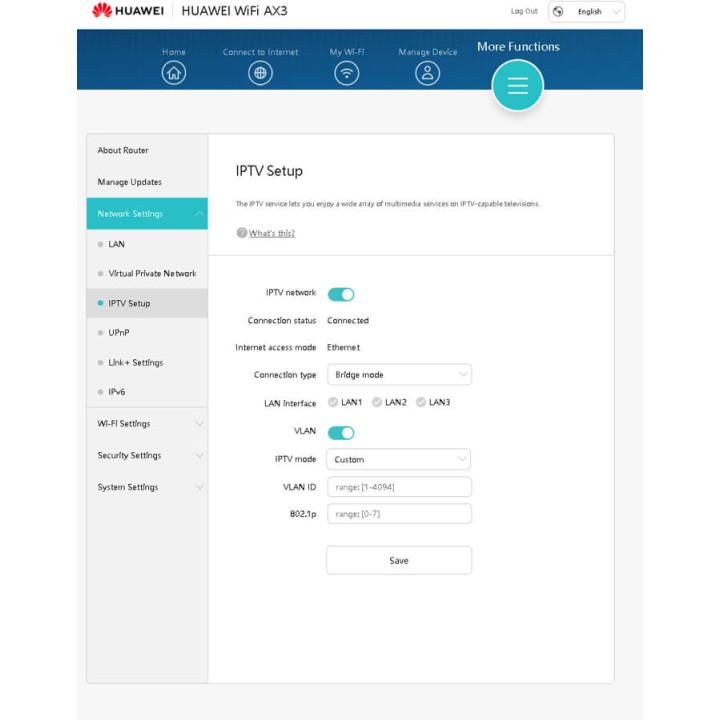Open the IPTV mode Custom dropdown

coord(399,459)
